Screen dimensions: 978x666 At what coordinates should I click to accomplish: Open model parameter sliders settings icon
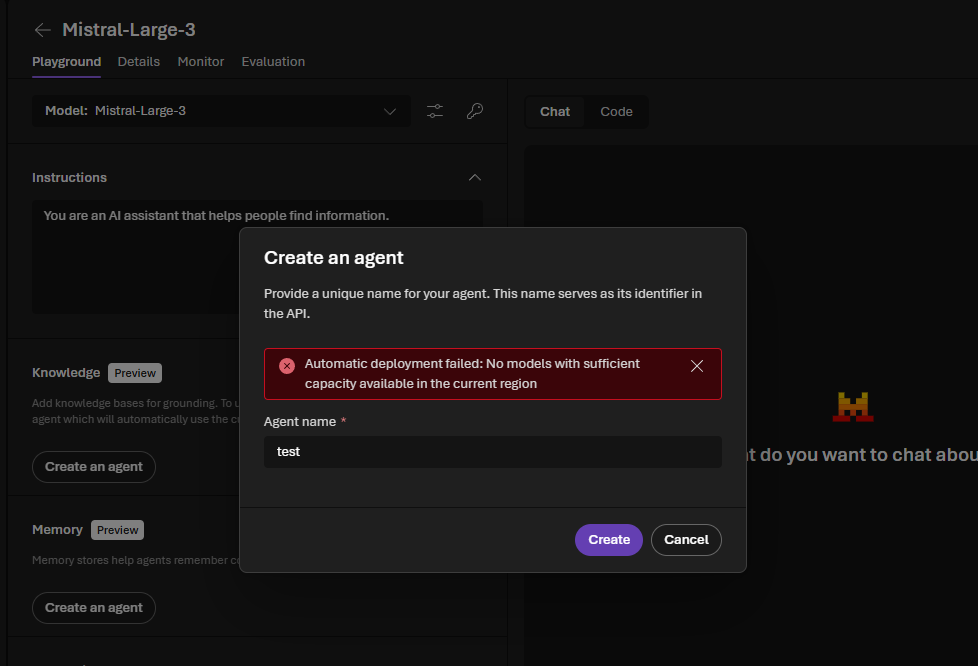[x=435, y=111]
